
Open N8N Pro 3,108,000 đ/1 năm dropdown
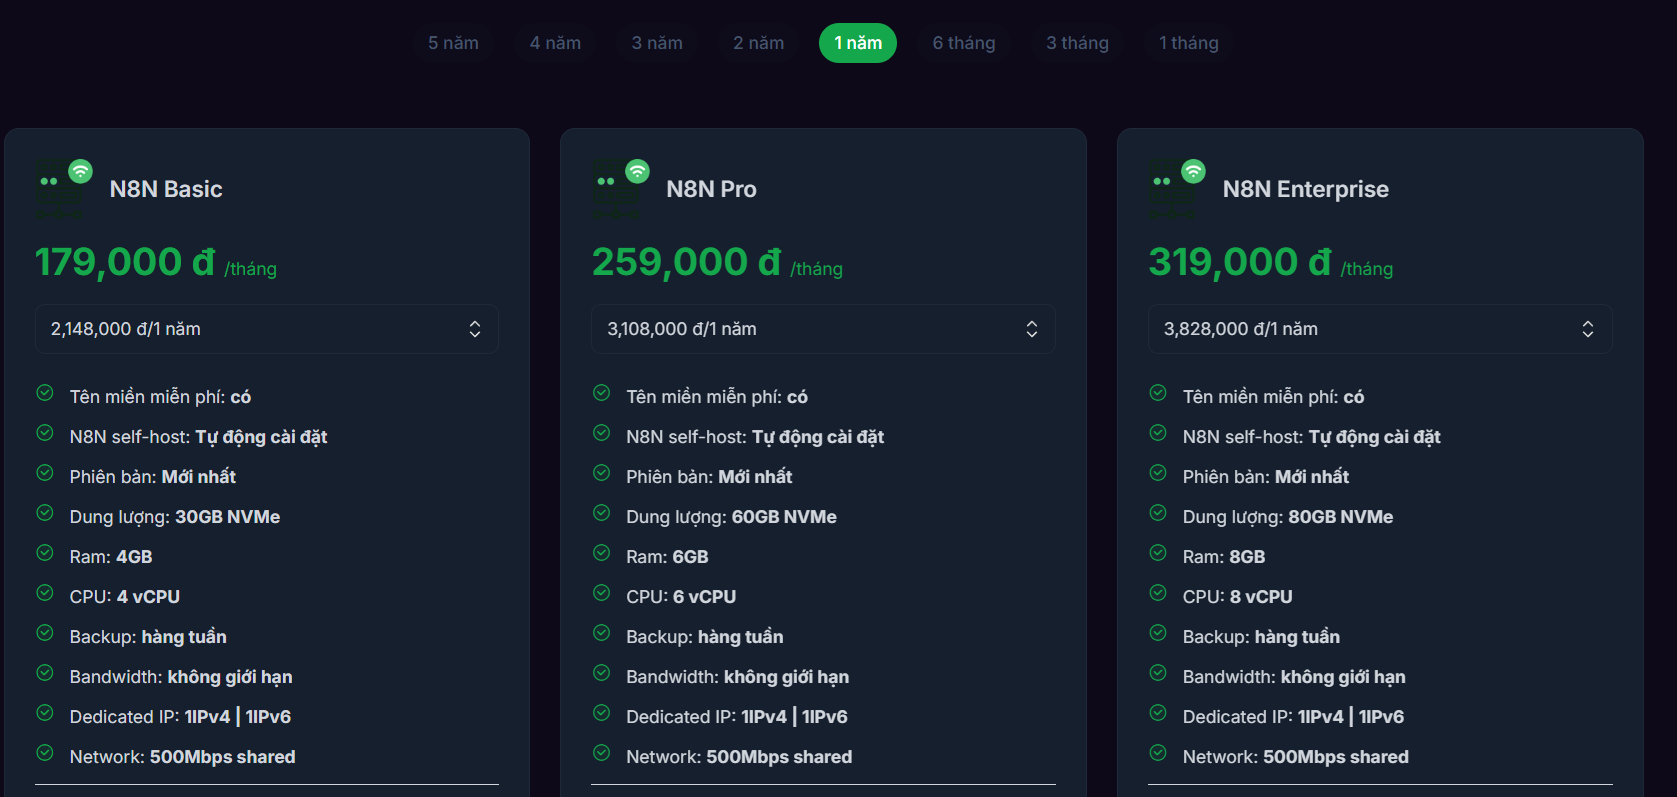click(x=823, y=329)
